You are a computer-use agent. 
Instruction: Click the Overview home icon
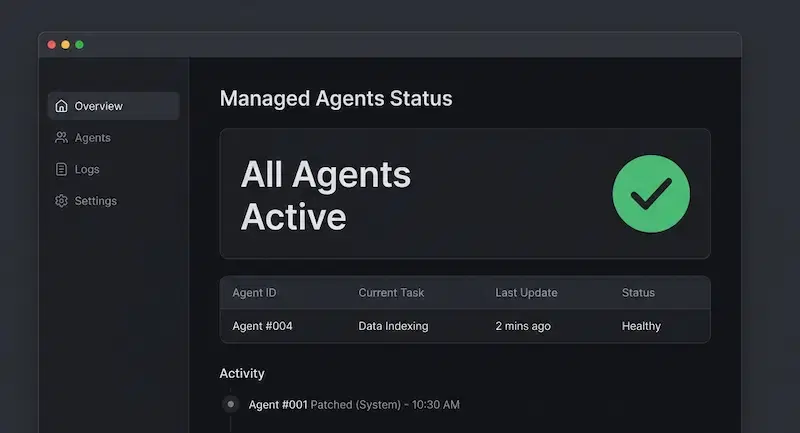pos(62,106)
